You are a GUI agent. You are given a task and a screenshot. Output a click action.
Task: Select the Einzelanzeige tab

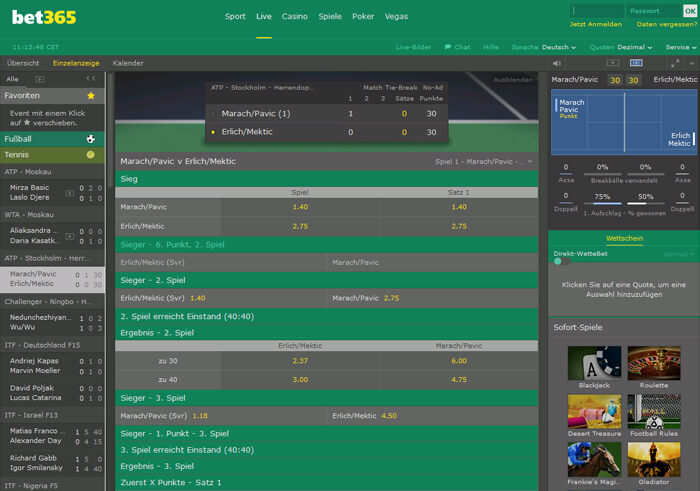[76, 63]
